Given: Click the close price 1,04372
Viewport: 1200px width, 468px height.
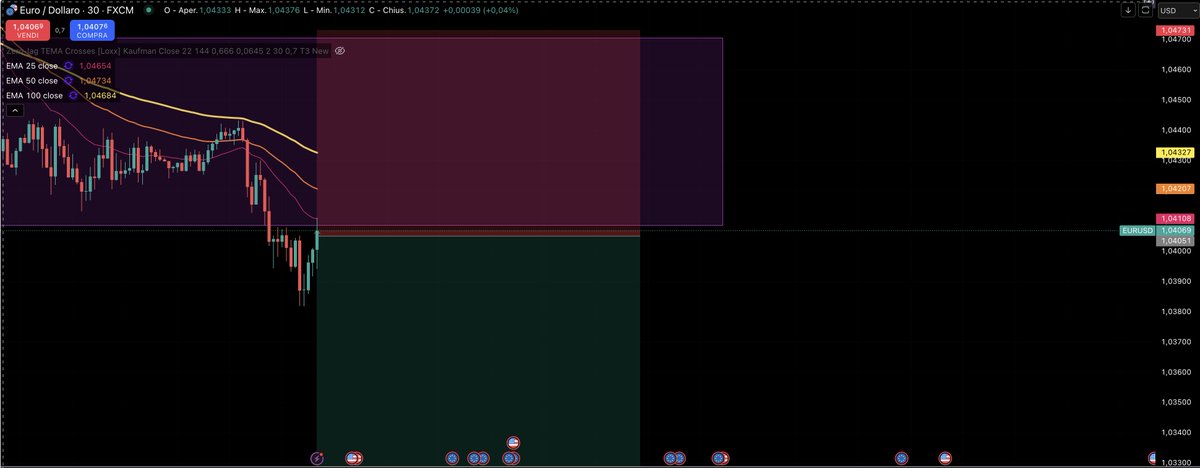Looking at the screenshot, I should (x=424, y=10).
